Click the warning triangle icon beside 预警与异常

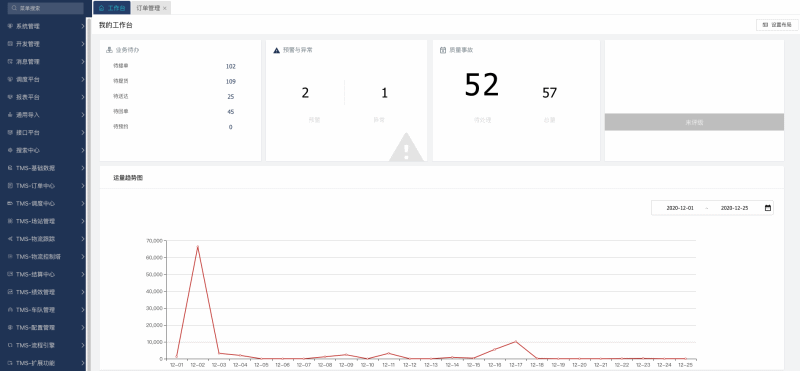(x=277, y=51)
